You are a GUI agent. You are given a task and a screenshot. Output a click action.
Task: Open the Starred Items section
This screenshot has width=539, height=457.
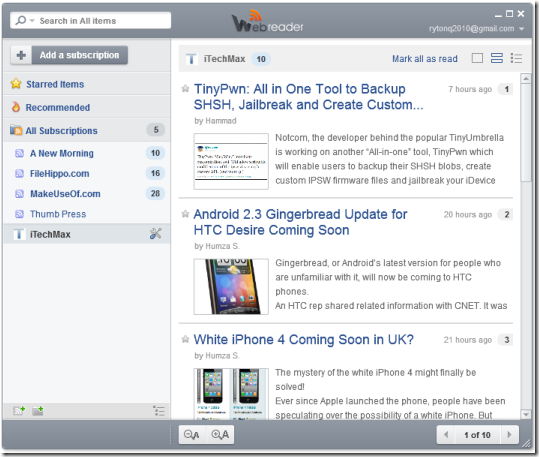[x=55, y=84]
